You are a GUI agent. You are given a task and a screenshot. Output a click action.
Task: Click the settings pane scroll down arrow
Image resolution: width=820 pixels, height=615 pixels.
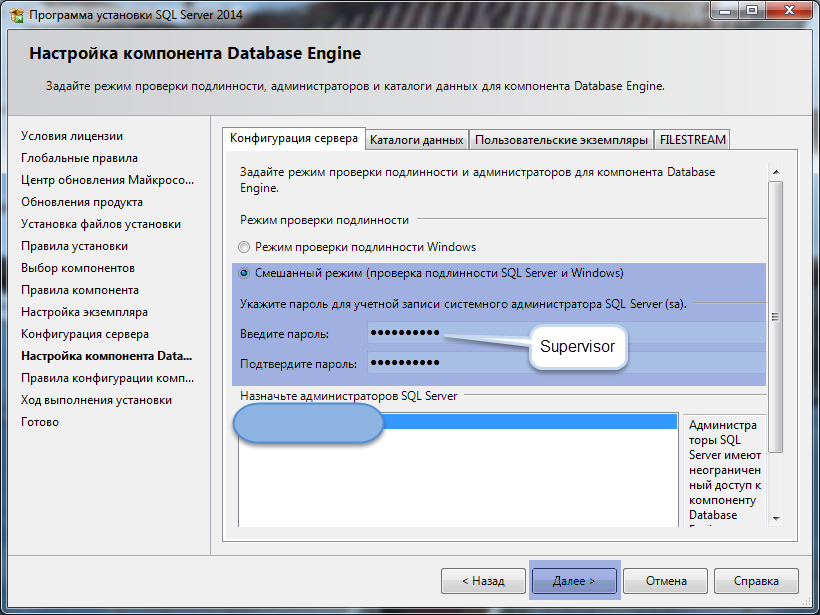coord(776,519)
